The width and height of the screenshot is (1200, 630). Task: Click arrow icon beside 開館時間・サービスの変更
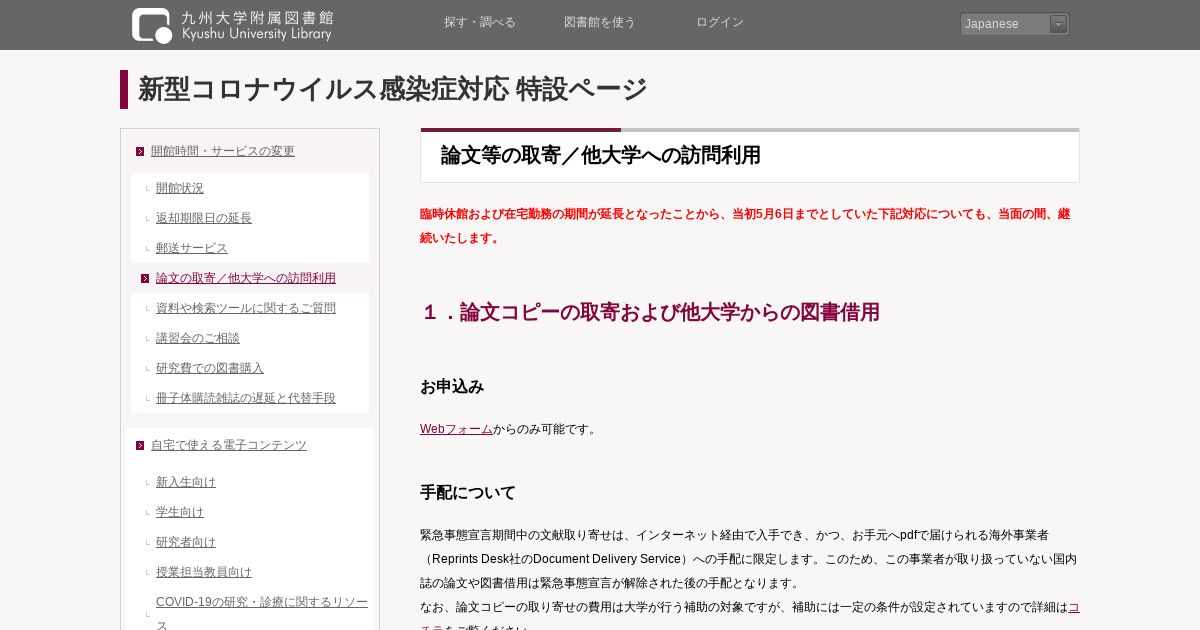pyautogui.click(x=140, y=152)
